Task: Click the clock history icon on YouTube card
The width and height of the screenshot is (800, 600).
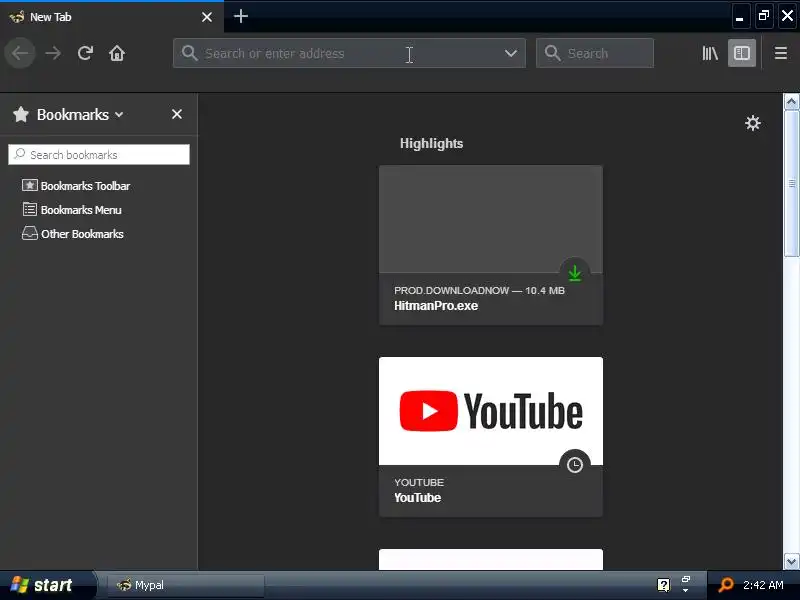Action: tap(574, 464)
